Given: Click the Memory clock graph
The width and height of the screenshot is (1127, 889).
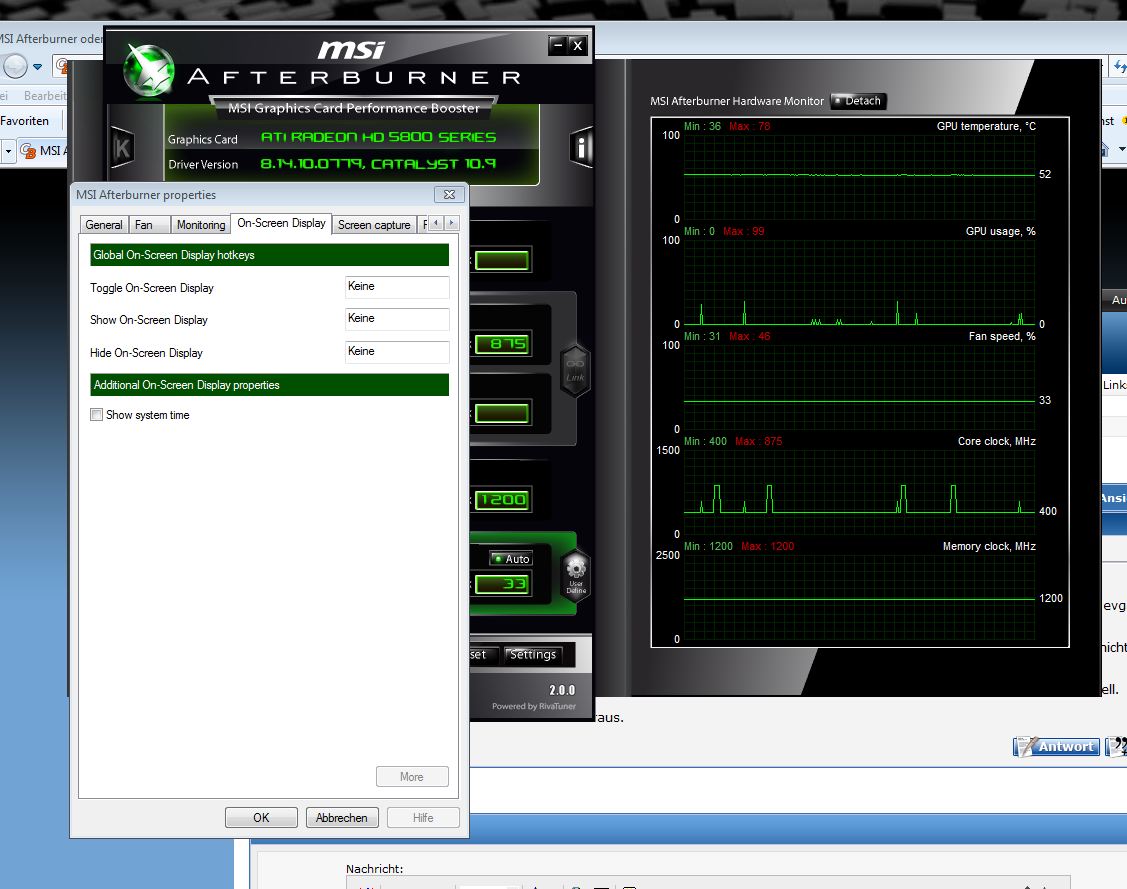Looking at the screenshot, I should (859, 596).
